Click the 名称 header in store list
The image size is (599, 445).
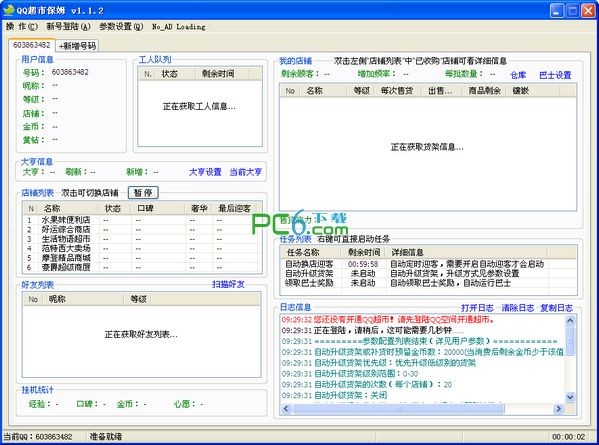pyautogui.click(x=68, y=209)
